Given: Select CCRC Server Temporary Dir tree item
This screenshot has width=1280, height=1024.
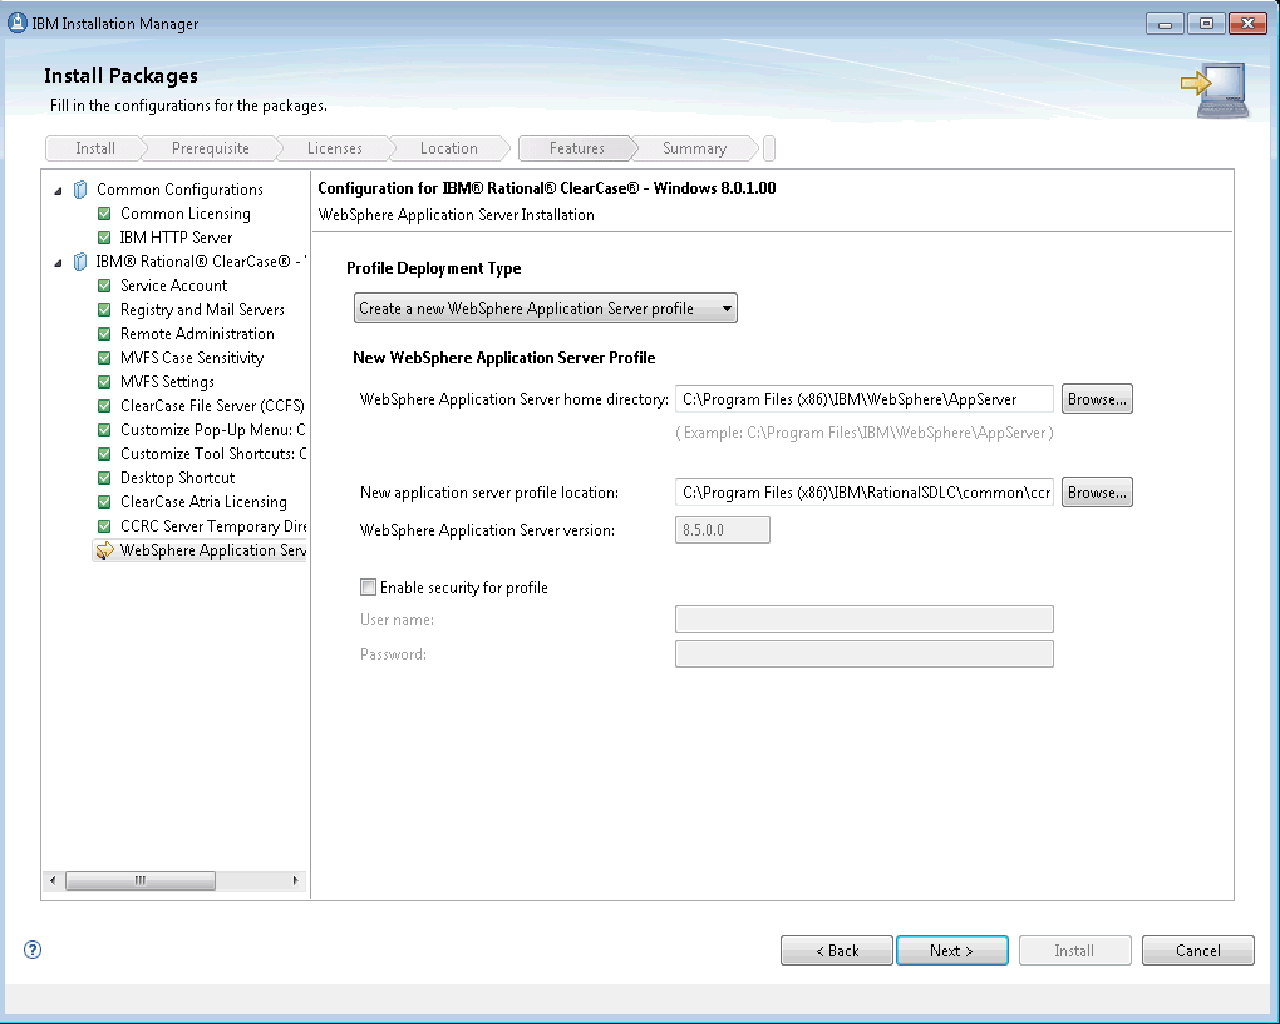Looking at the screenshot, I should (x=213, y=526).
